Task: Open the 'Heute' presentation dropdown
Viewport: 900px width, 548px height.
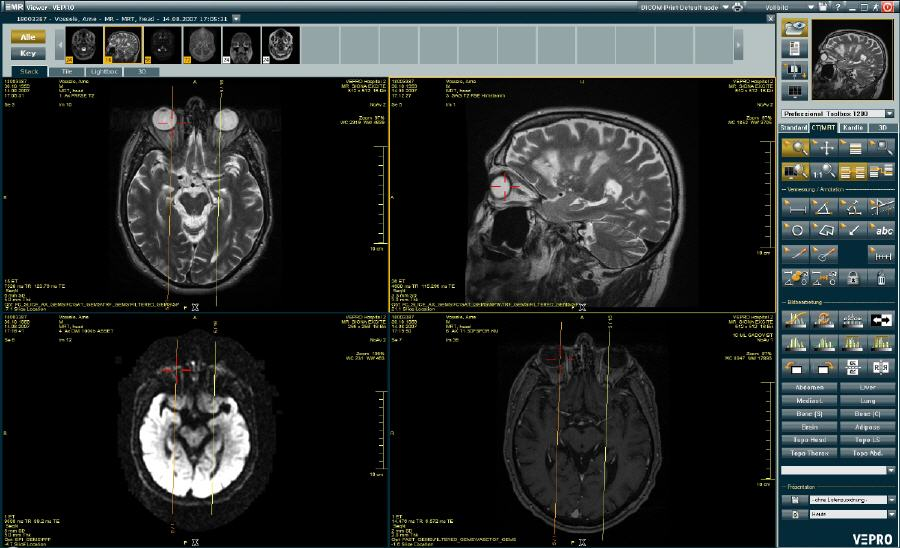Action: (891, 514)
